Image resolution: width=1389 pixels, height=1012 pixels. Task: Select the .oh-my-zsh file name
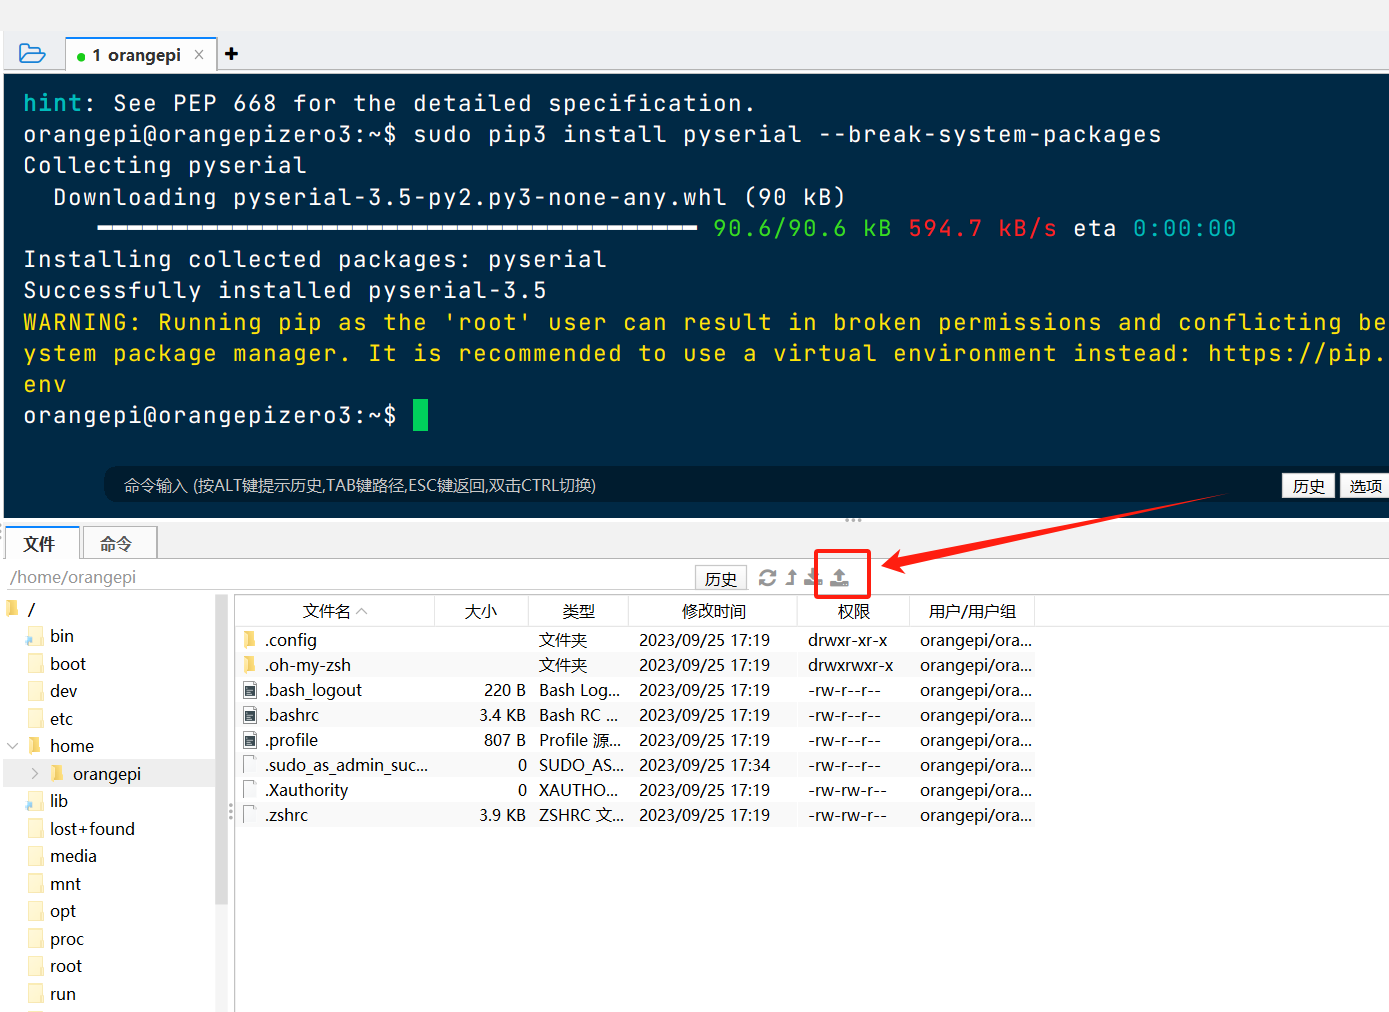pos(307,665)
